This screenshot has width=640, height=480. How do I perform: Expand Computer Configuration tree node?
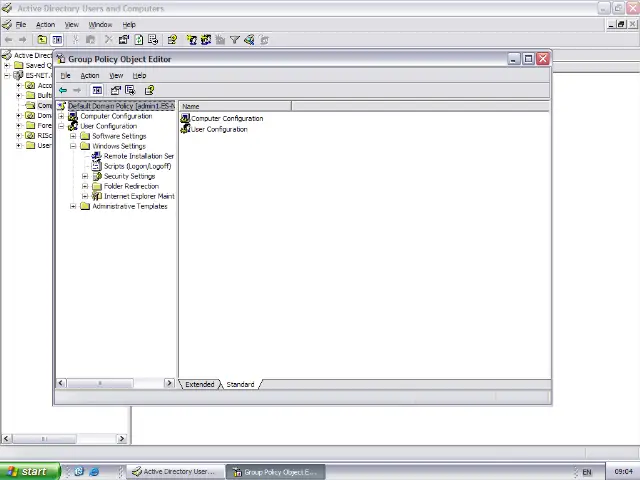pyautogui.click(x=61, y=116)
